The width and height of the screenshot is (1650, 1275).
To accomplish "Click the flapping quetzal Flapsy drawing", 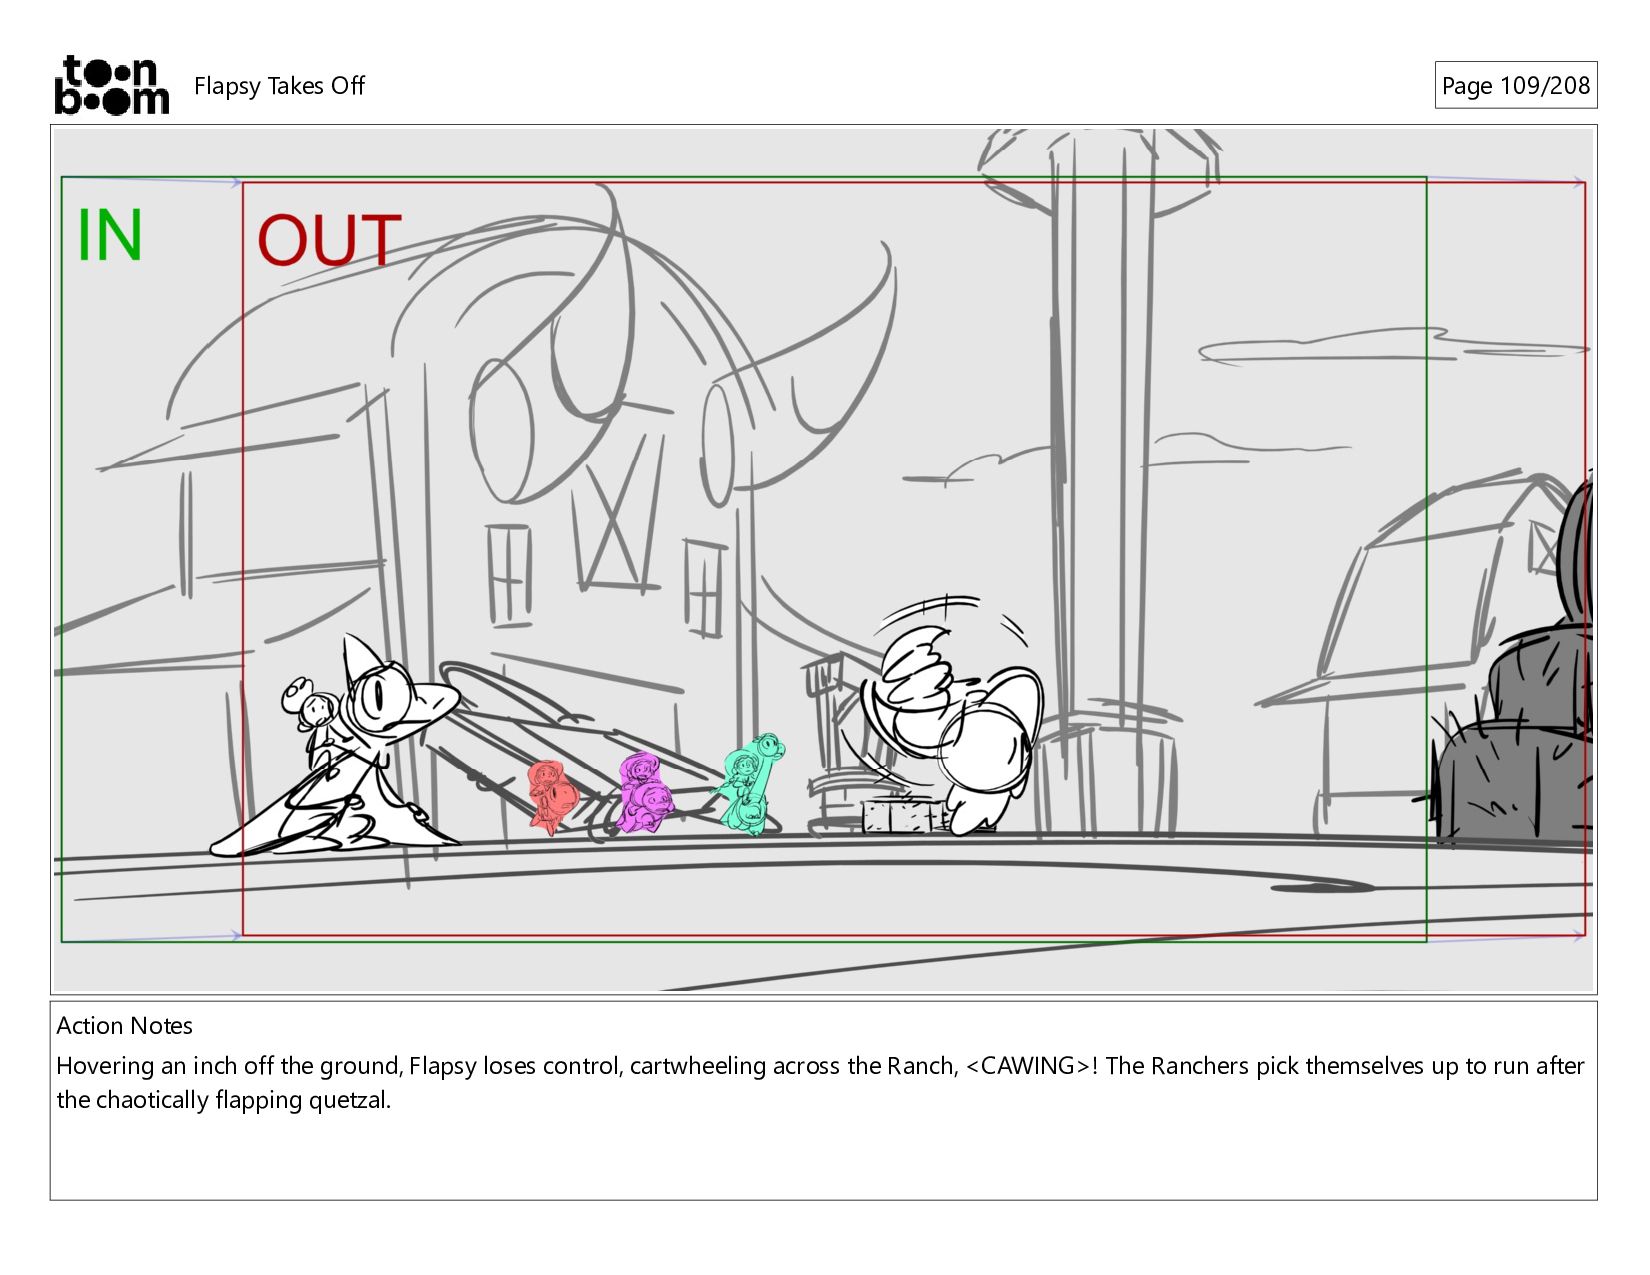I will [950, 715].
